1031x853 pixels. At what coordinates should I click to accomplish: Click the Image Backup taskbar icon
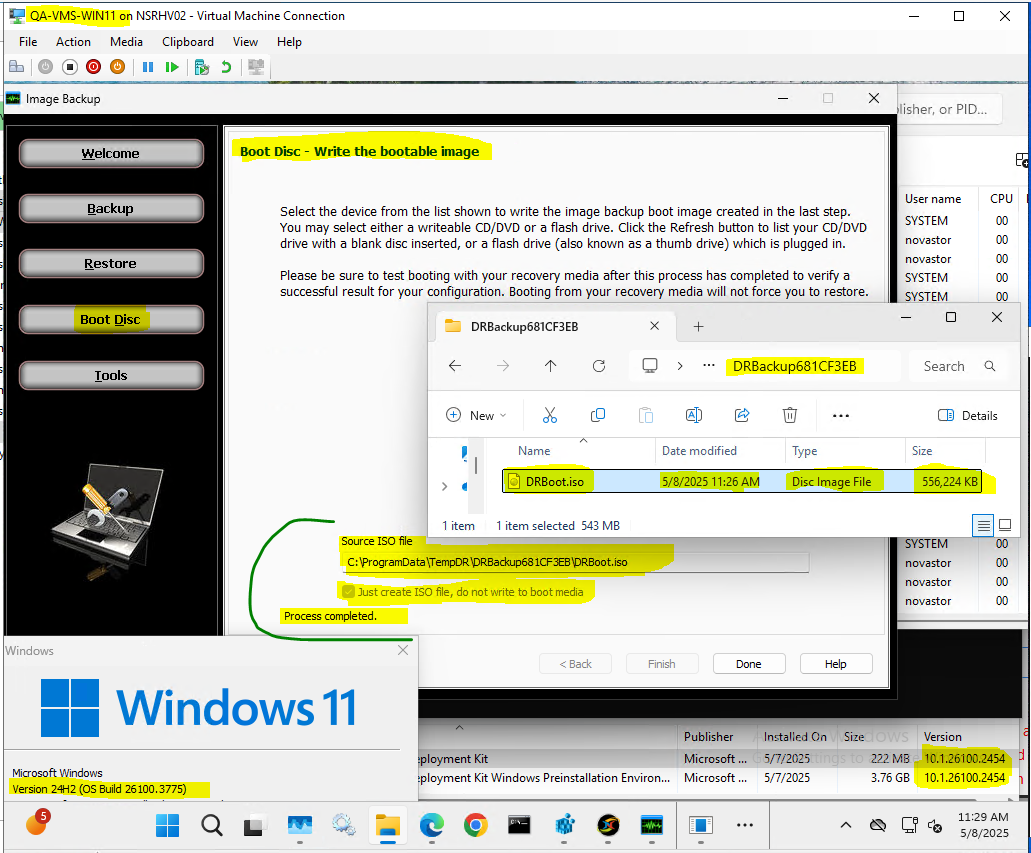pos(652,825)
